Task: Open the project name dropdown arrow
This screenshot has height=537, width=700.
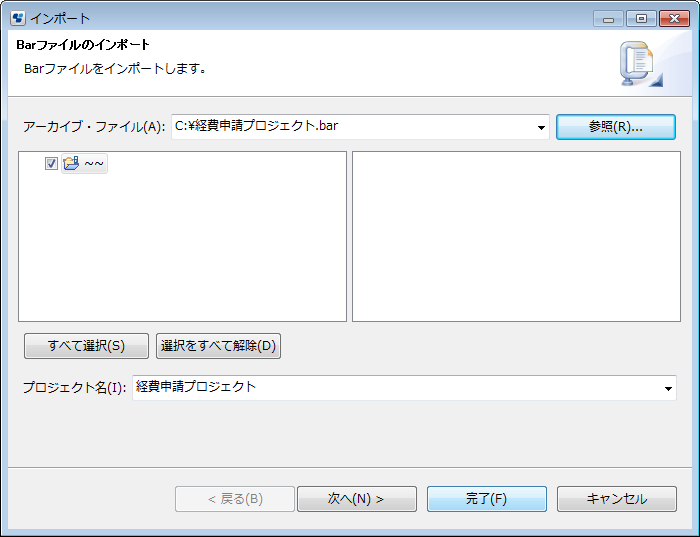Action: click(x=668, y=388)
